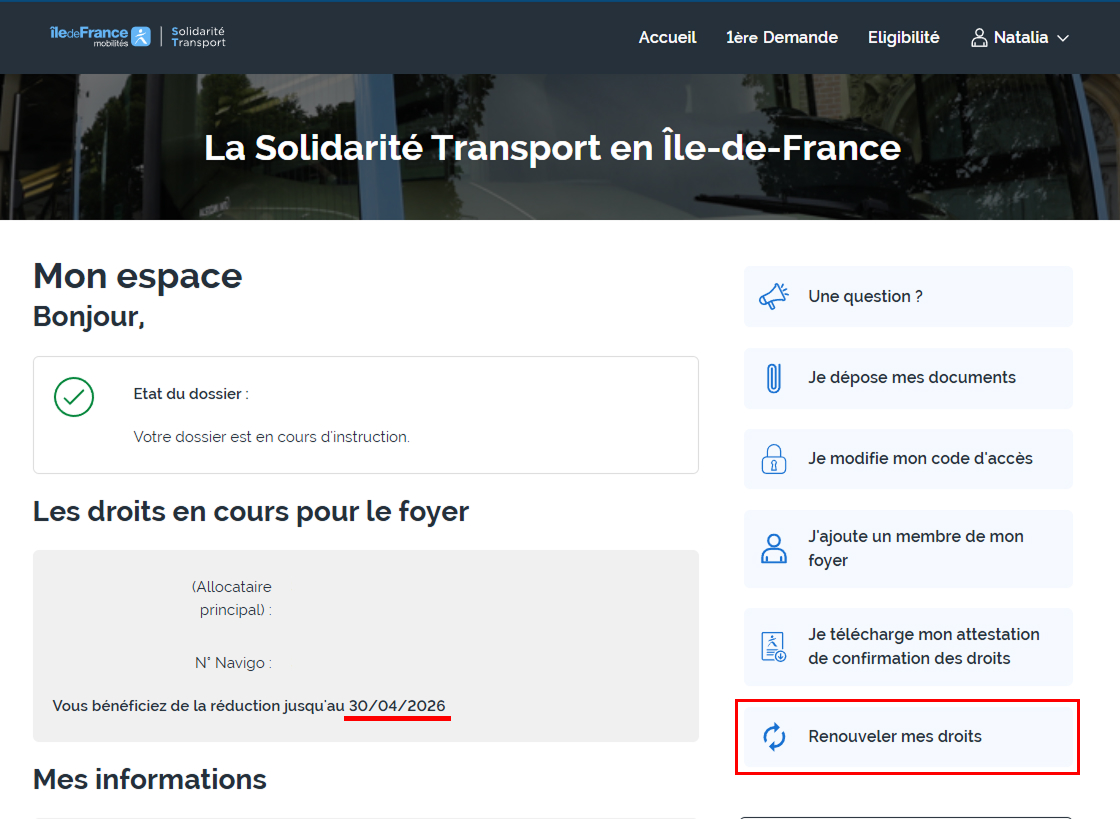Click the attestation download document icon
Viewport: 1120px width, 819px height.
773,646
